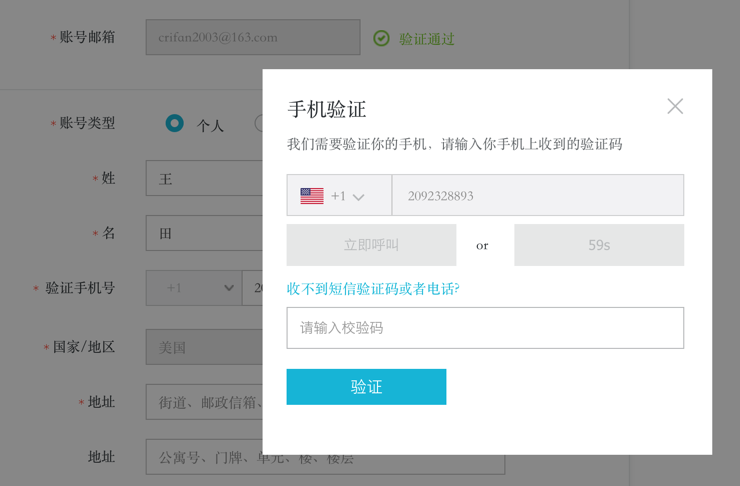Click the 验证通过 status text
Viewport: 740px width, 486px height.
coord(427,39)
